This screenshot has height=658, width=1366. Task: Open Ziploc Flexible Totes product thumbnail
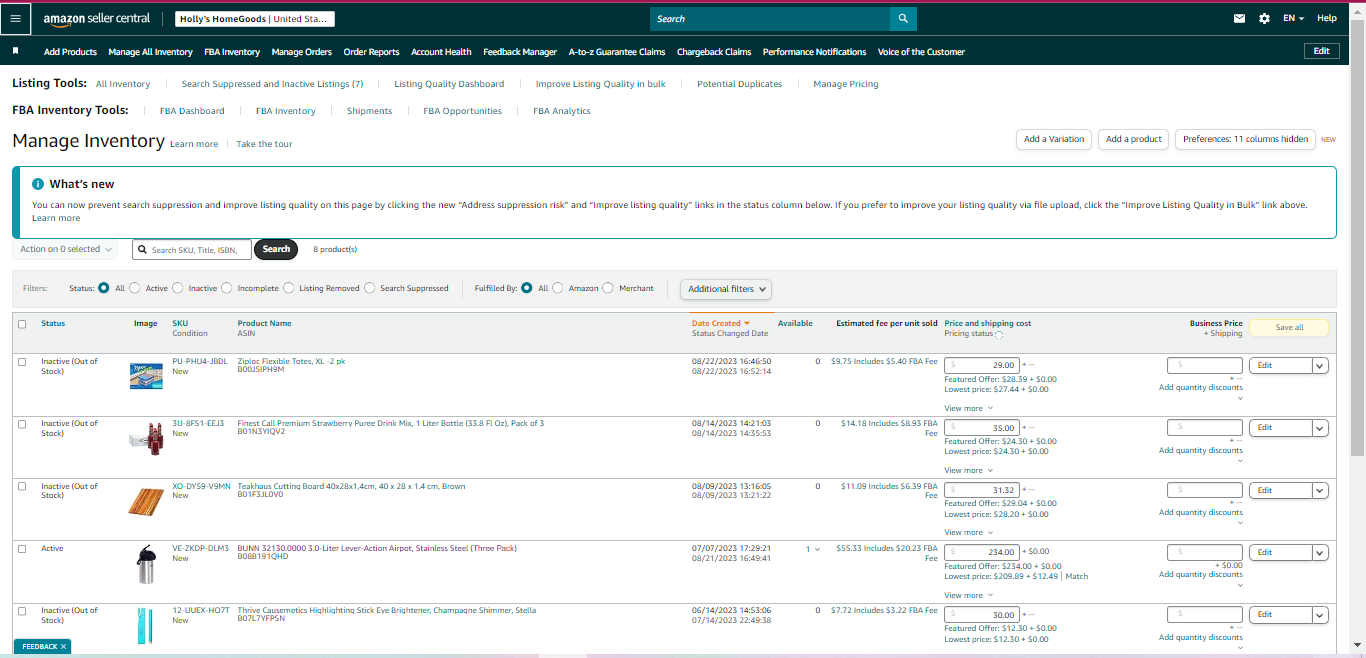[x=146, y=376]
